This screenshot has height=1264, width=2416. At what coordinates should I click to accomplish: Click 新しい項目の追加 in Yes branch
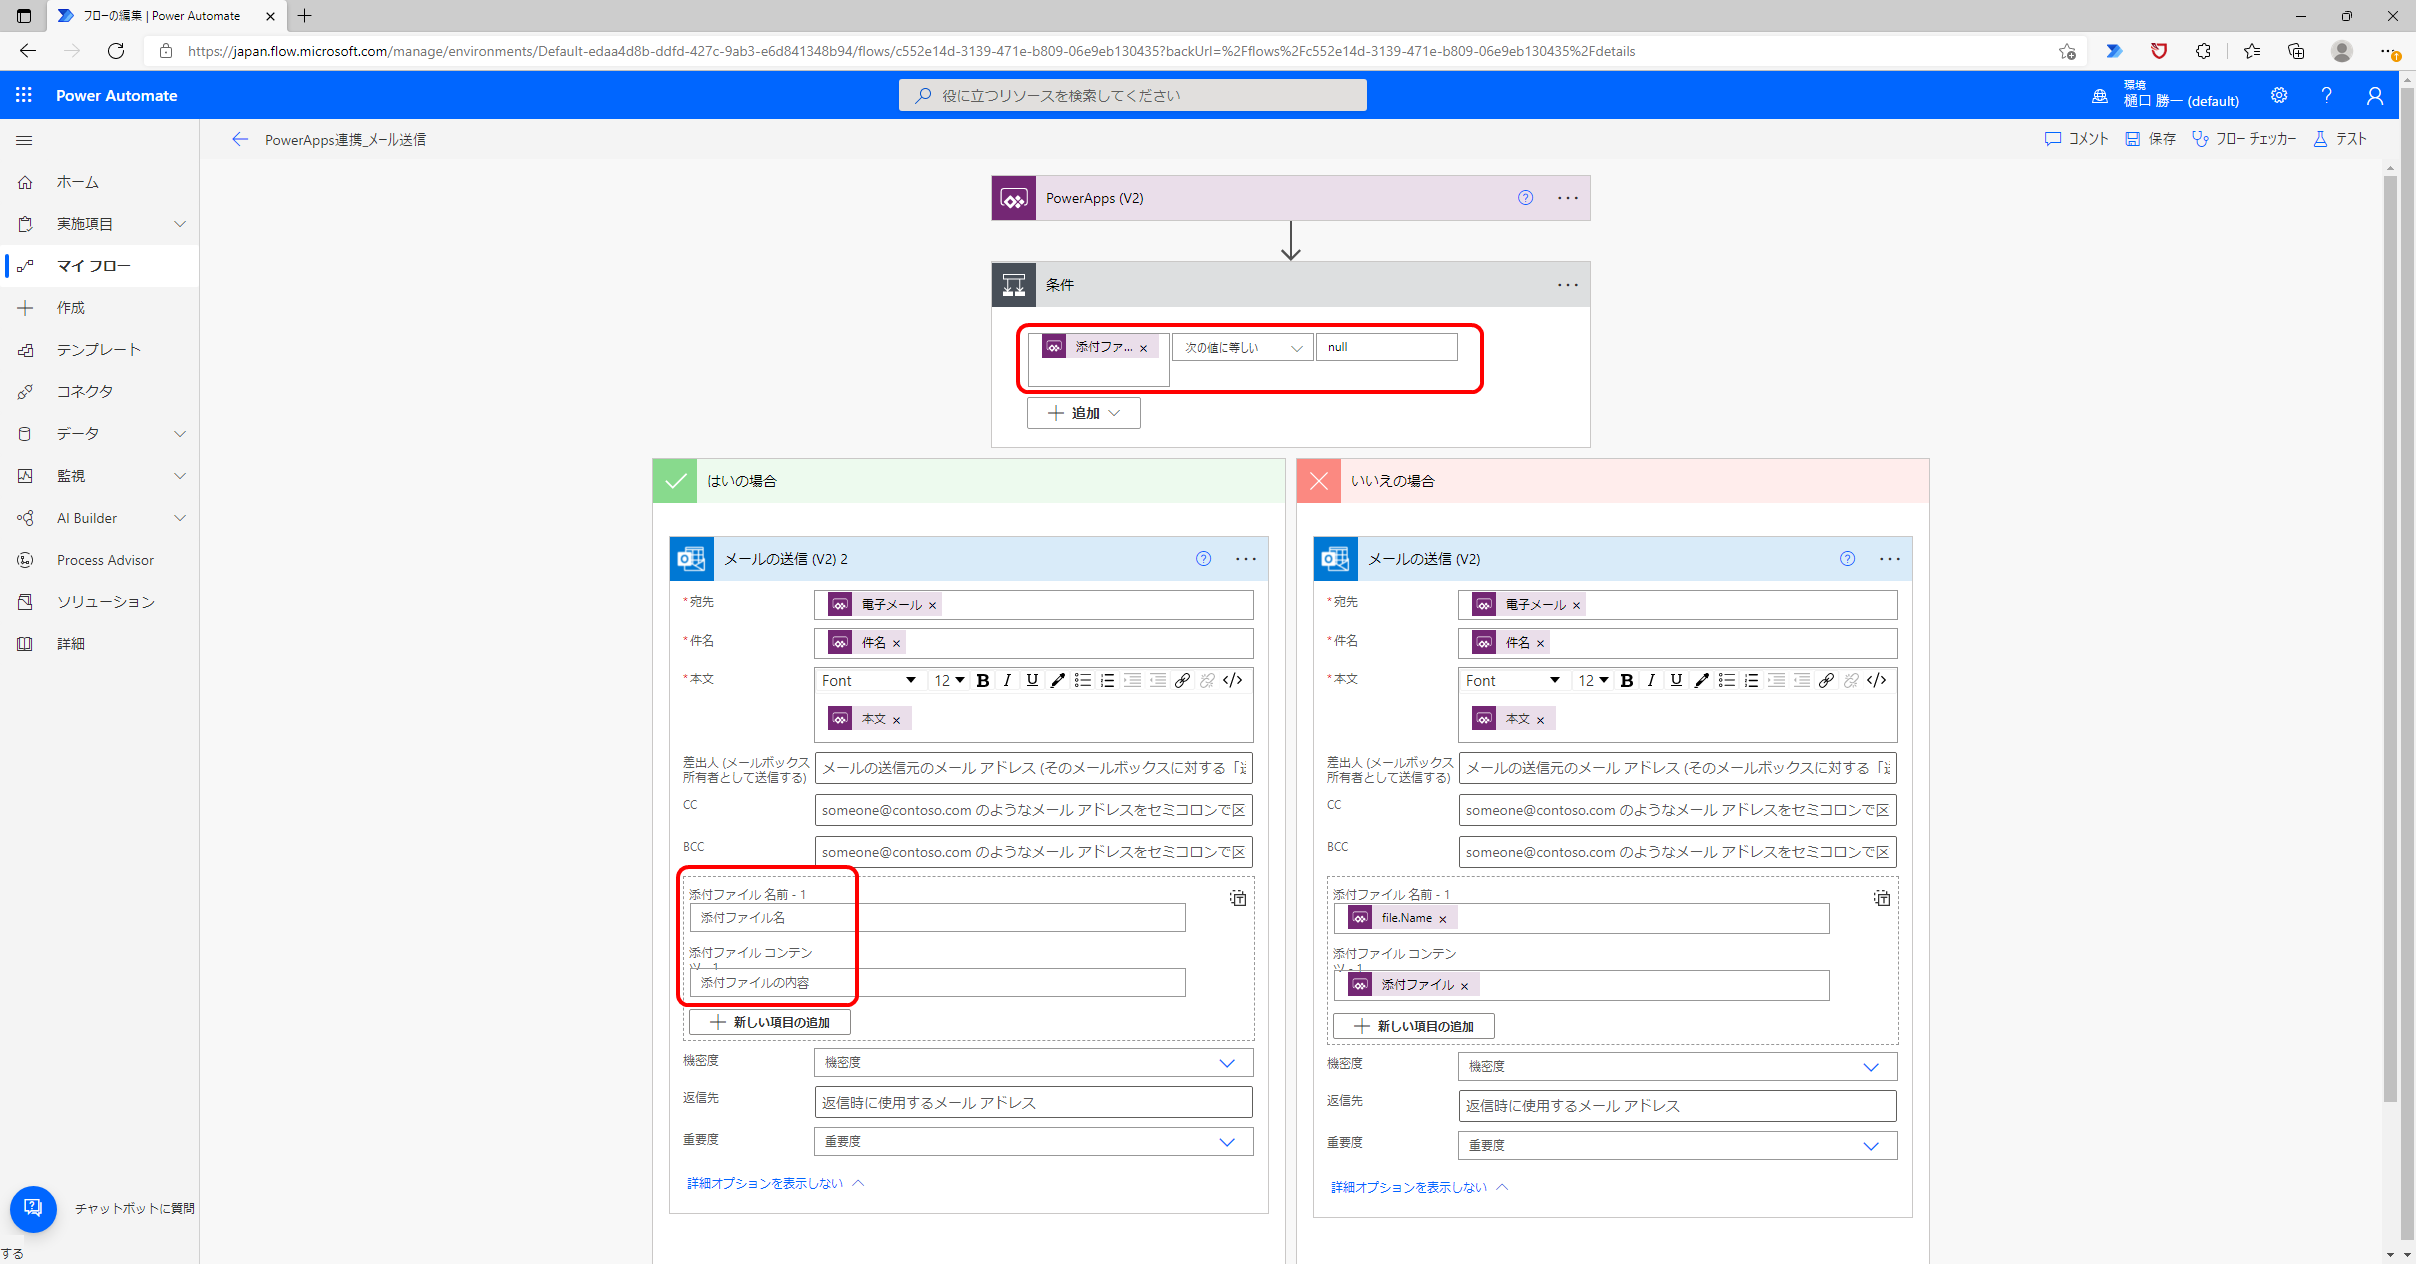click(x=769, y=1022)
